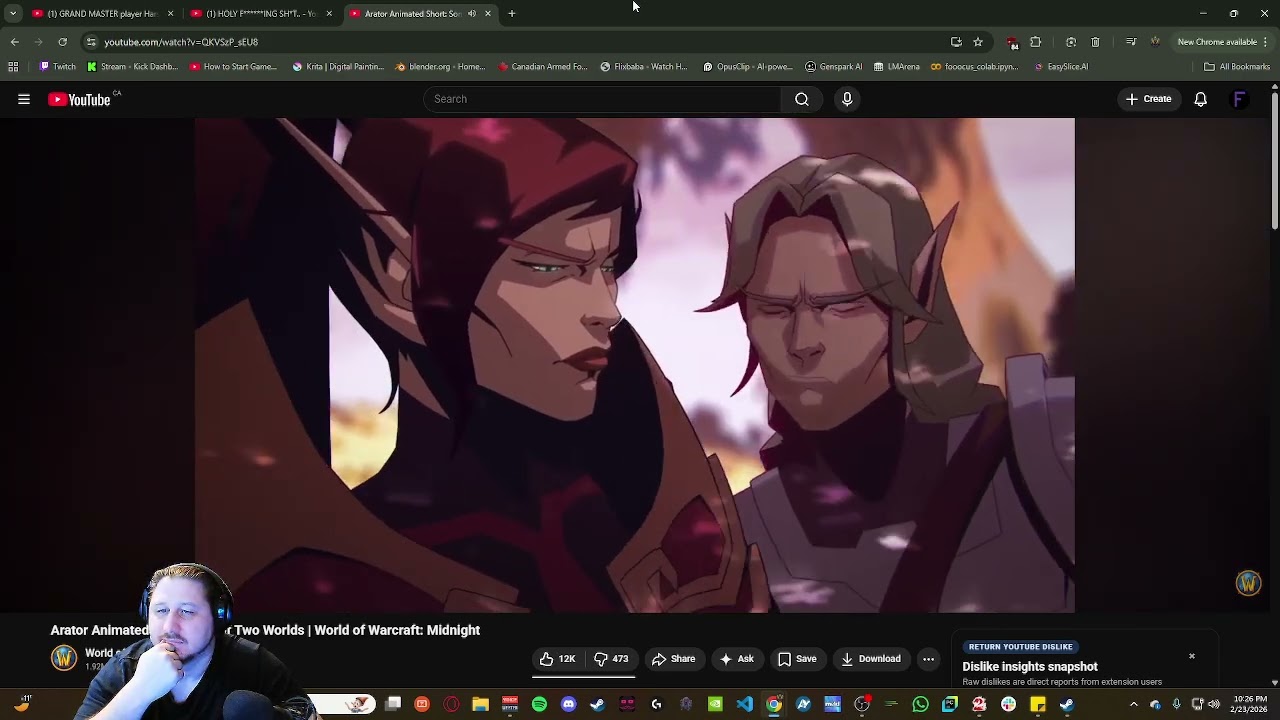The height and width of the screenshot is (720, 1280).
Task: Open the Chrome extensions puzzle icon
Action: tap(1035, 42)
